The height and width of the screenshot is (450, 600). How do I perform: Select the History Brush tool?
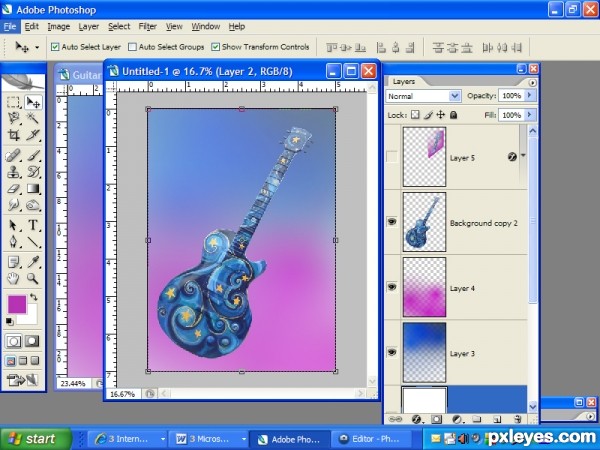pos(33,172)
